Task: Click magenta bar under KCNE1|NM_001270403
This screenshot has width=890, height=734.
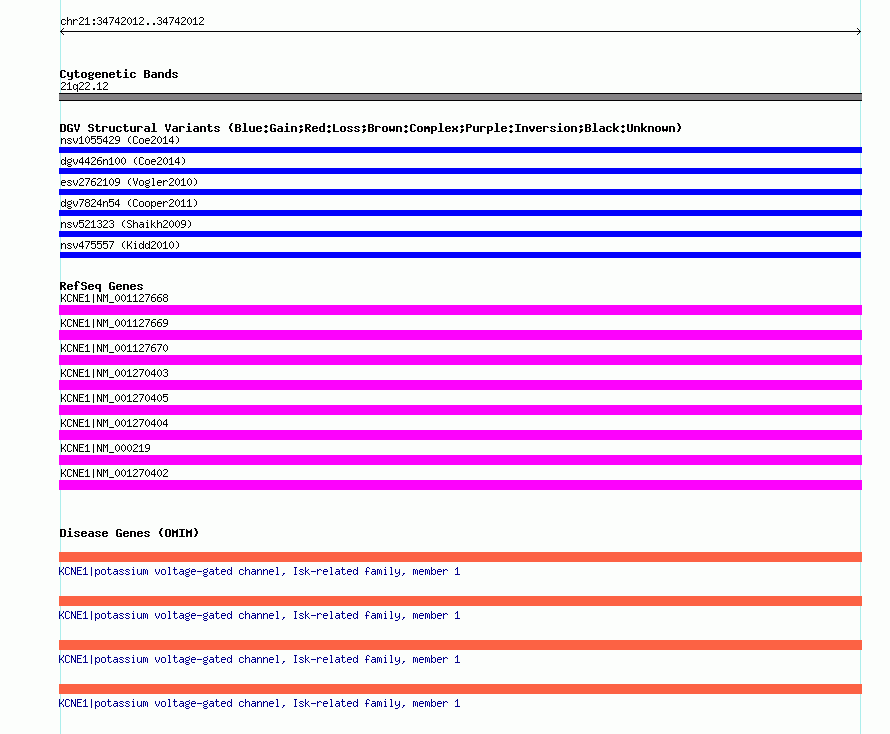Action: (460, 385)
